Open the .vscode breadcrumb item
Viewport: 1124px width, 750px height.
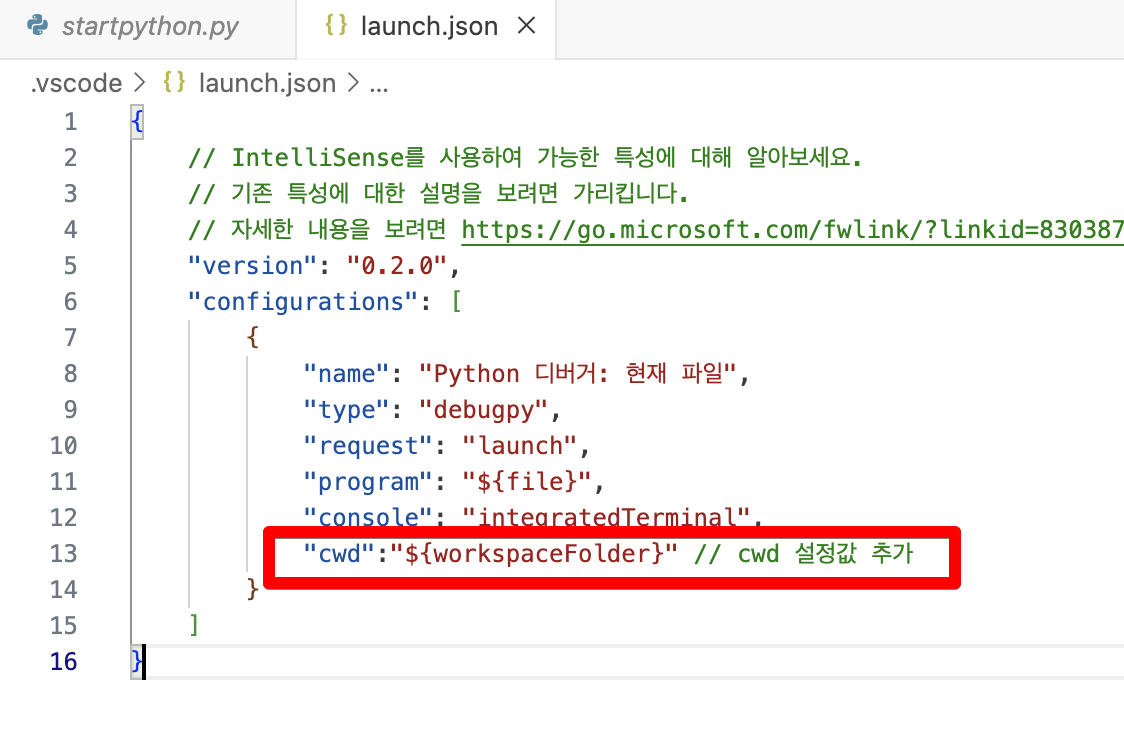pos(75,83)
